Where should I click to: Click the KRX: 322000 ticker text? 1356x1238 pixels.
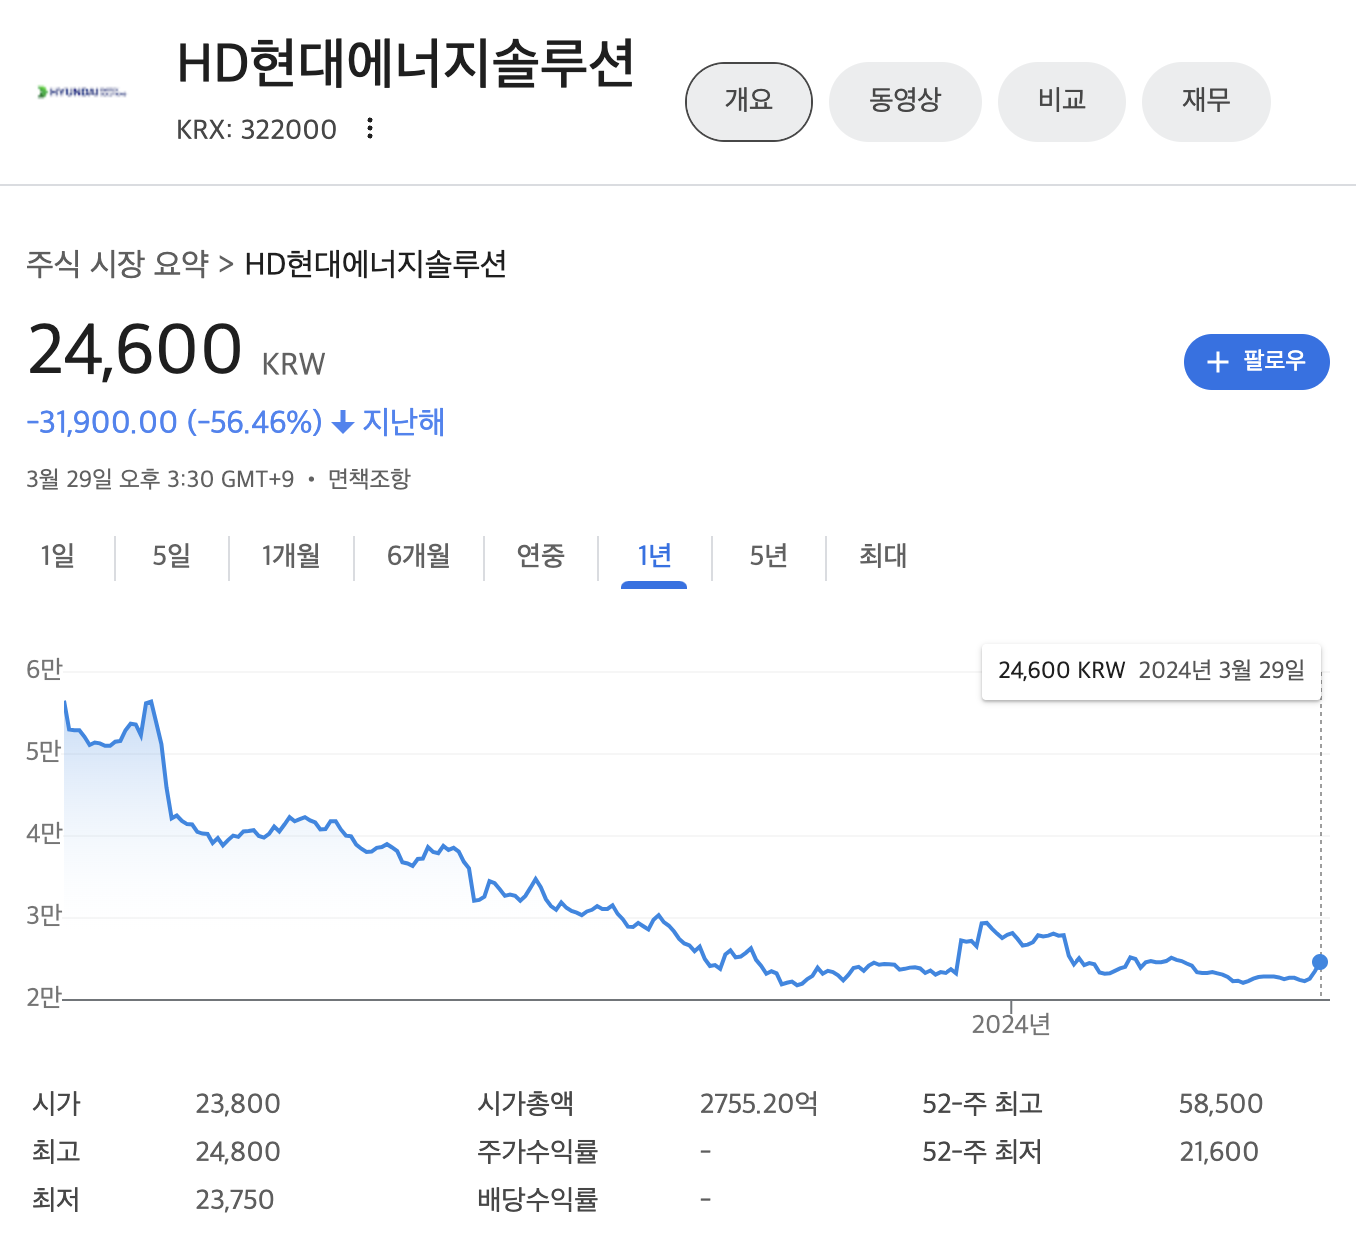pyautogui.click(x=257, y=130)
